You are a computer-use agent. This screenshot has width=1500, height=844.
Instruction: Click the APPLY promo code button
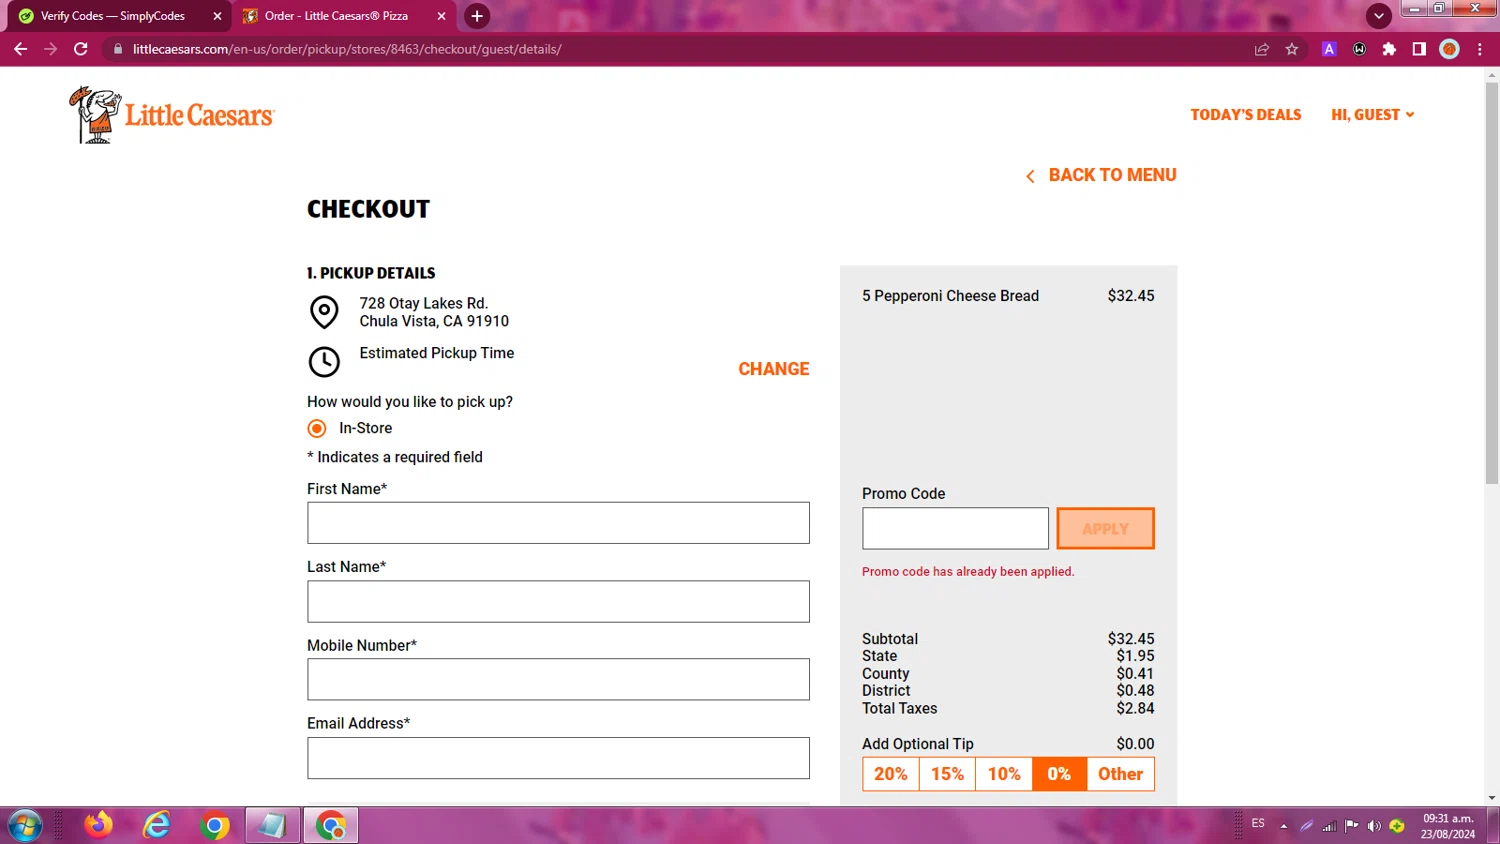click(x=1105, y=529)
